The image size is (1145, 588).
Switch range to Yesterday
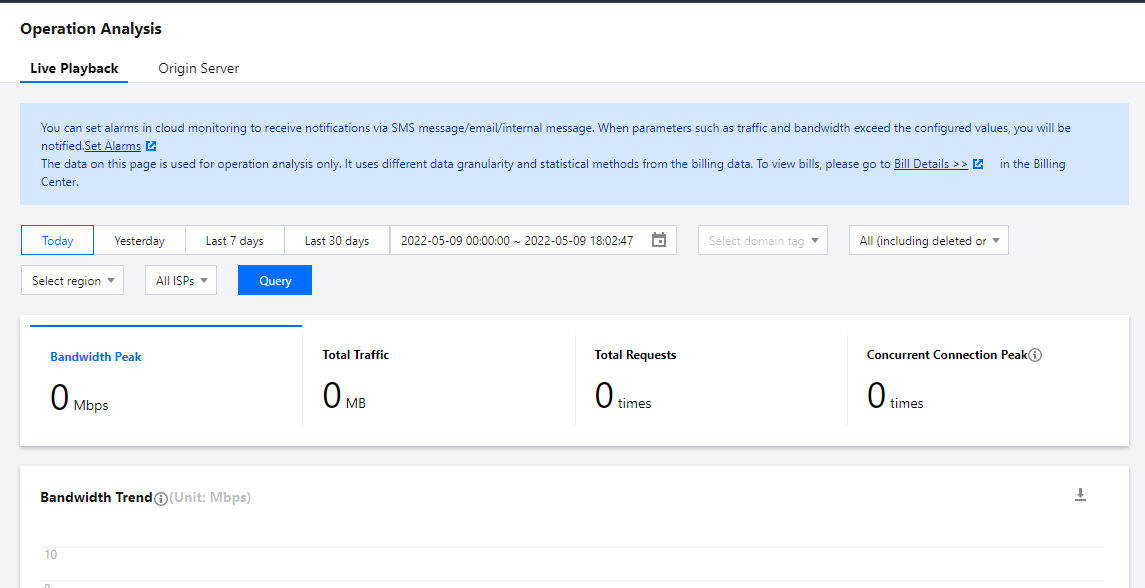(x=139, y=240)
